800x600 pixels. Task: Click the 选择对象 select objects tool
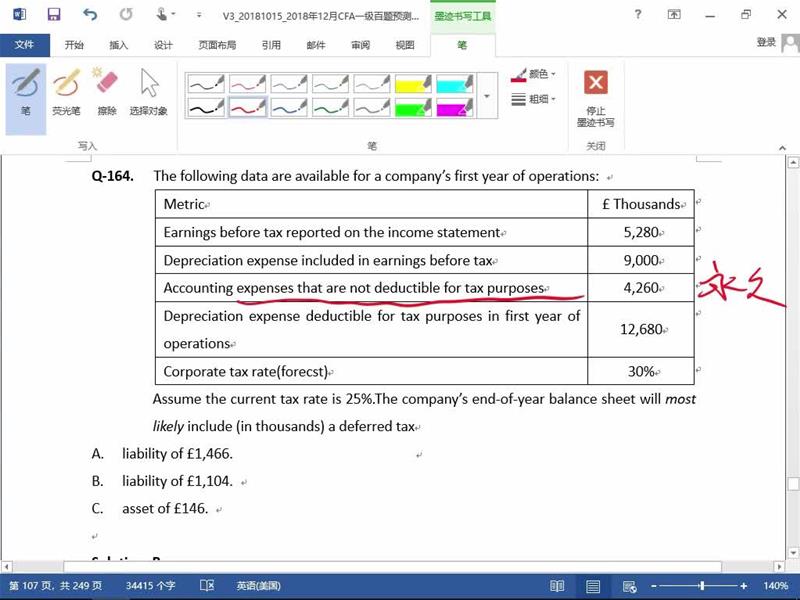(x=149, y=91)
